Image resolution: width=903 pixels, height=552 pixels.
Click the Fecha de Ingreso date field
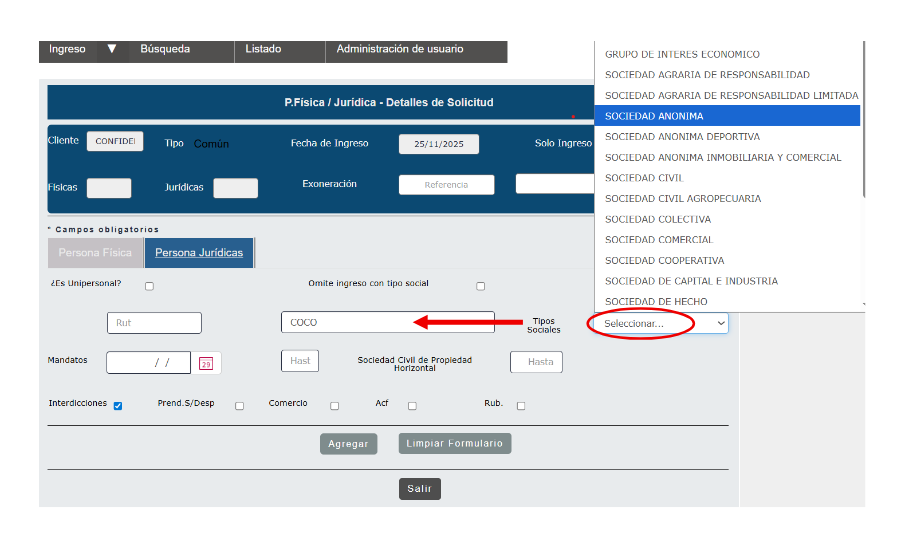click(438, 144)
